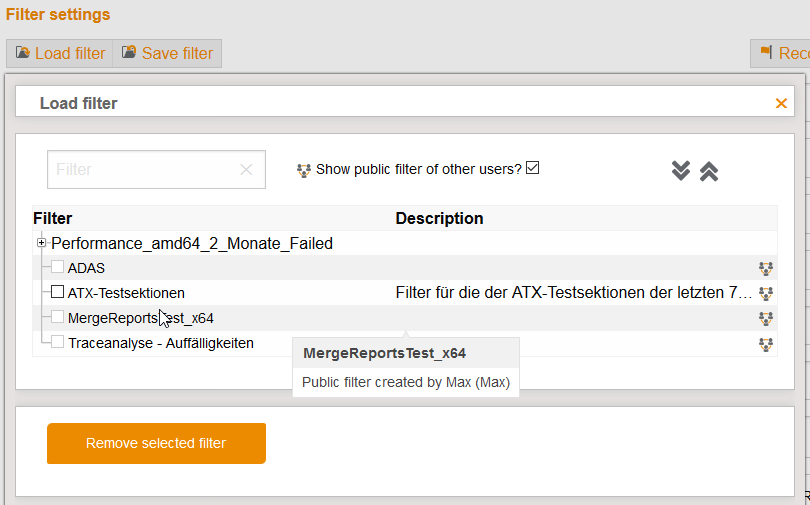Viewport: 810px width, 505px height.
Task: Click the Description column header
Action: point(439,218)
